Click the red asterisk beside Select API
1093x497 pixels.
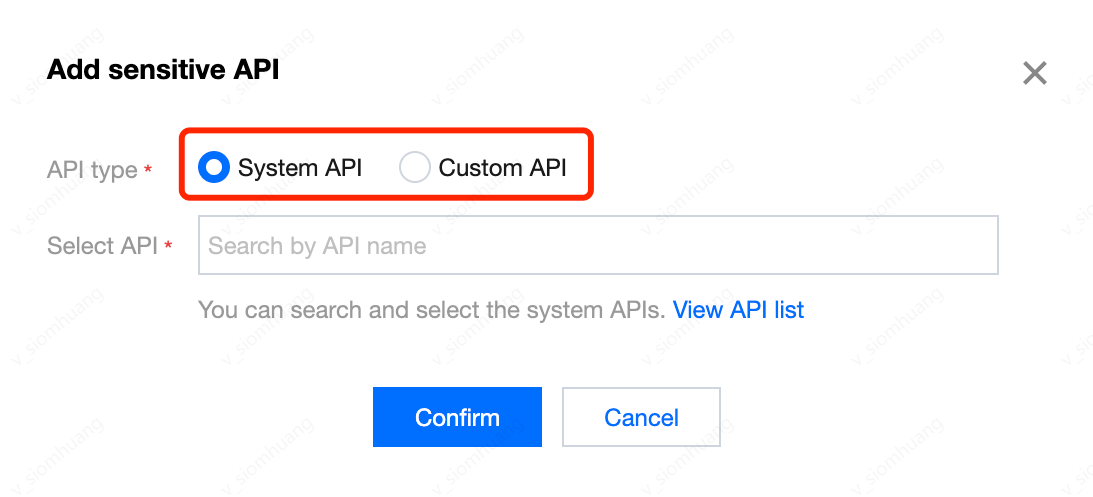click(x=168, y=246)
